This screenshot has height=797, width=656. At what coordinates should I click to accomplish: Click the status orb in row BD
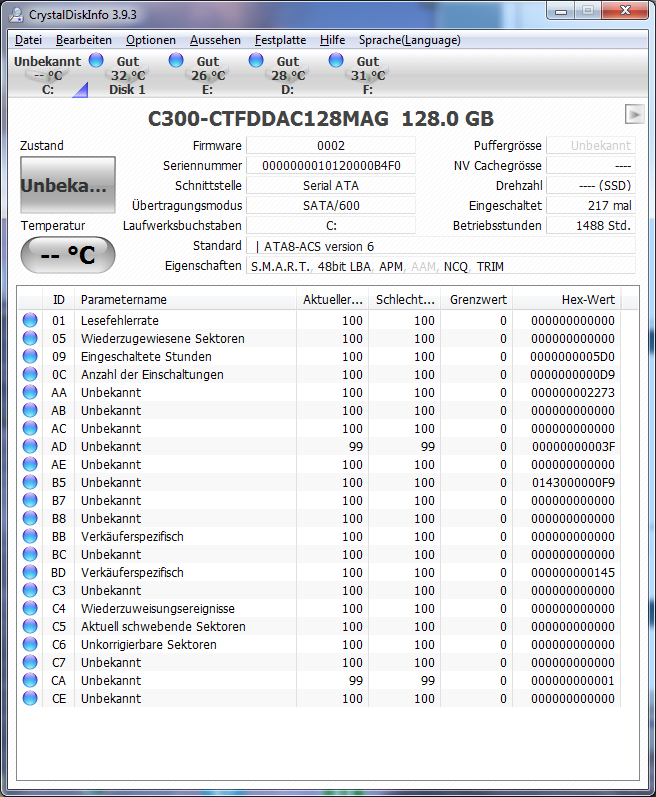tap(30, 572)
